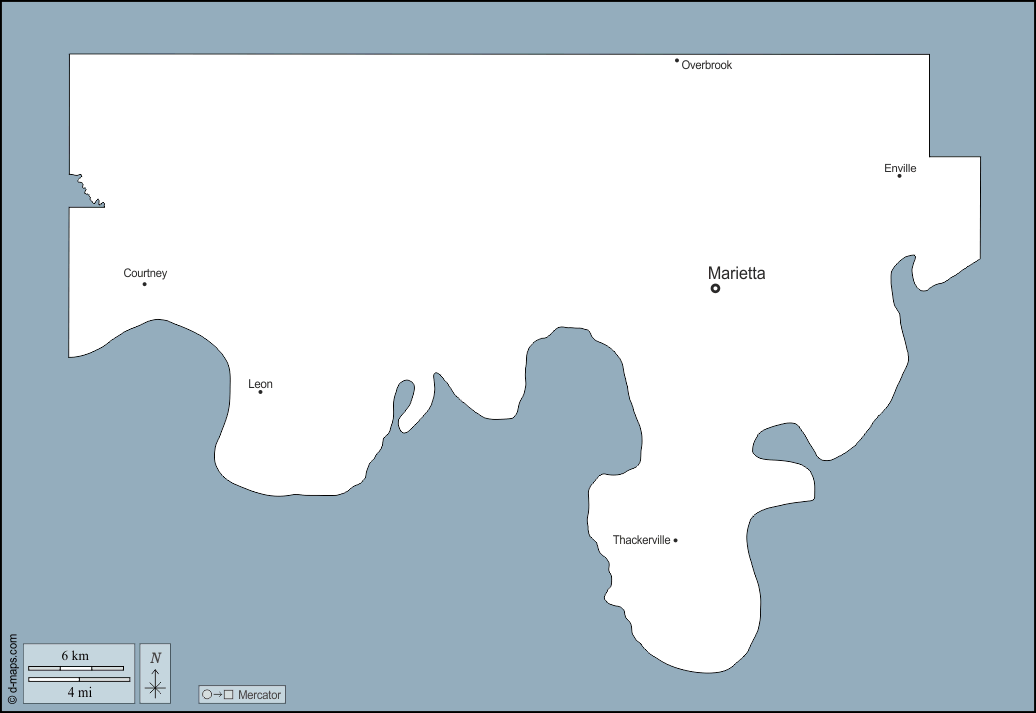The image size is (1036, 713).
Task: Click the 6 km scale bar ruler
Action: tap(75, 669)
